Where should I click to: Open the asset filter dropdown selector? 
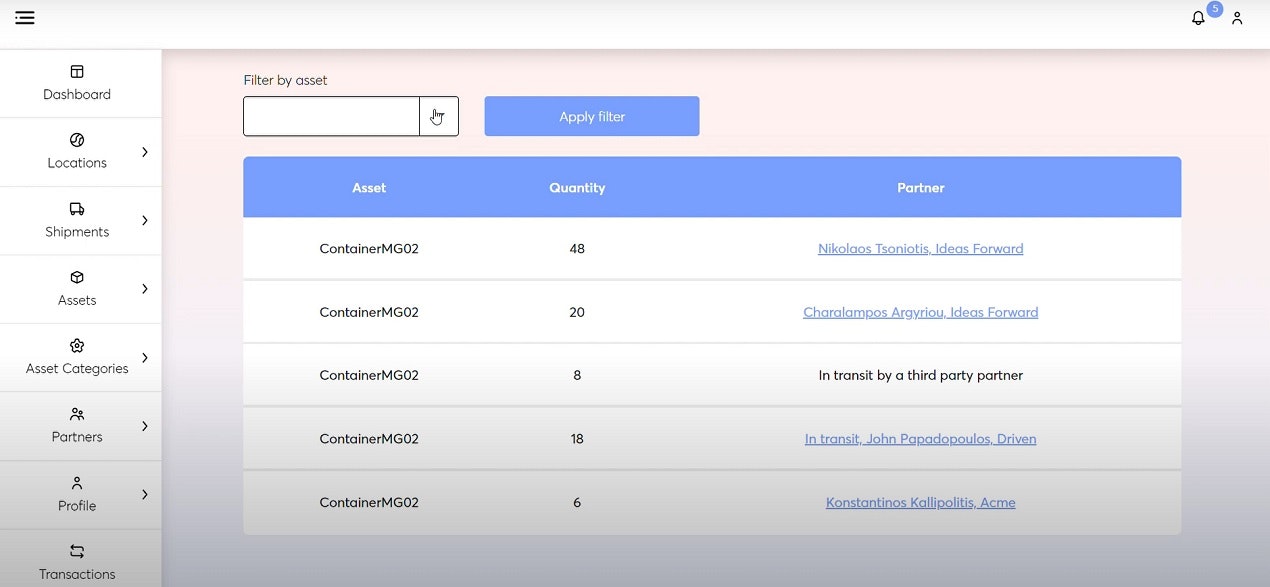point(437,116)
